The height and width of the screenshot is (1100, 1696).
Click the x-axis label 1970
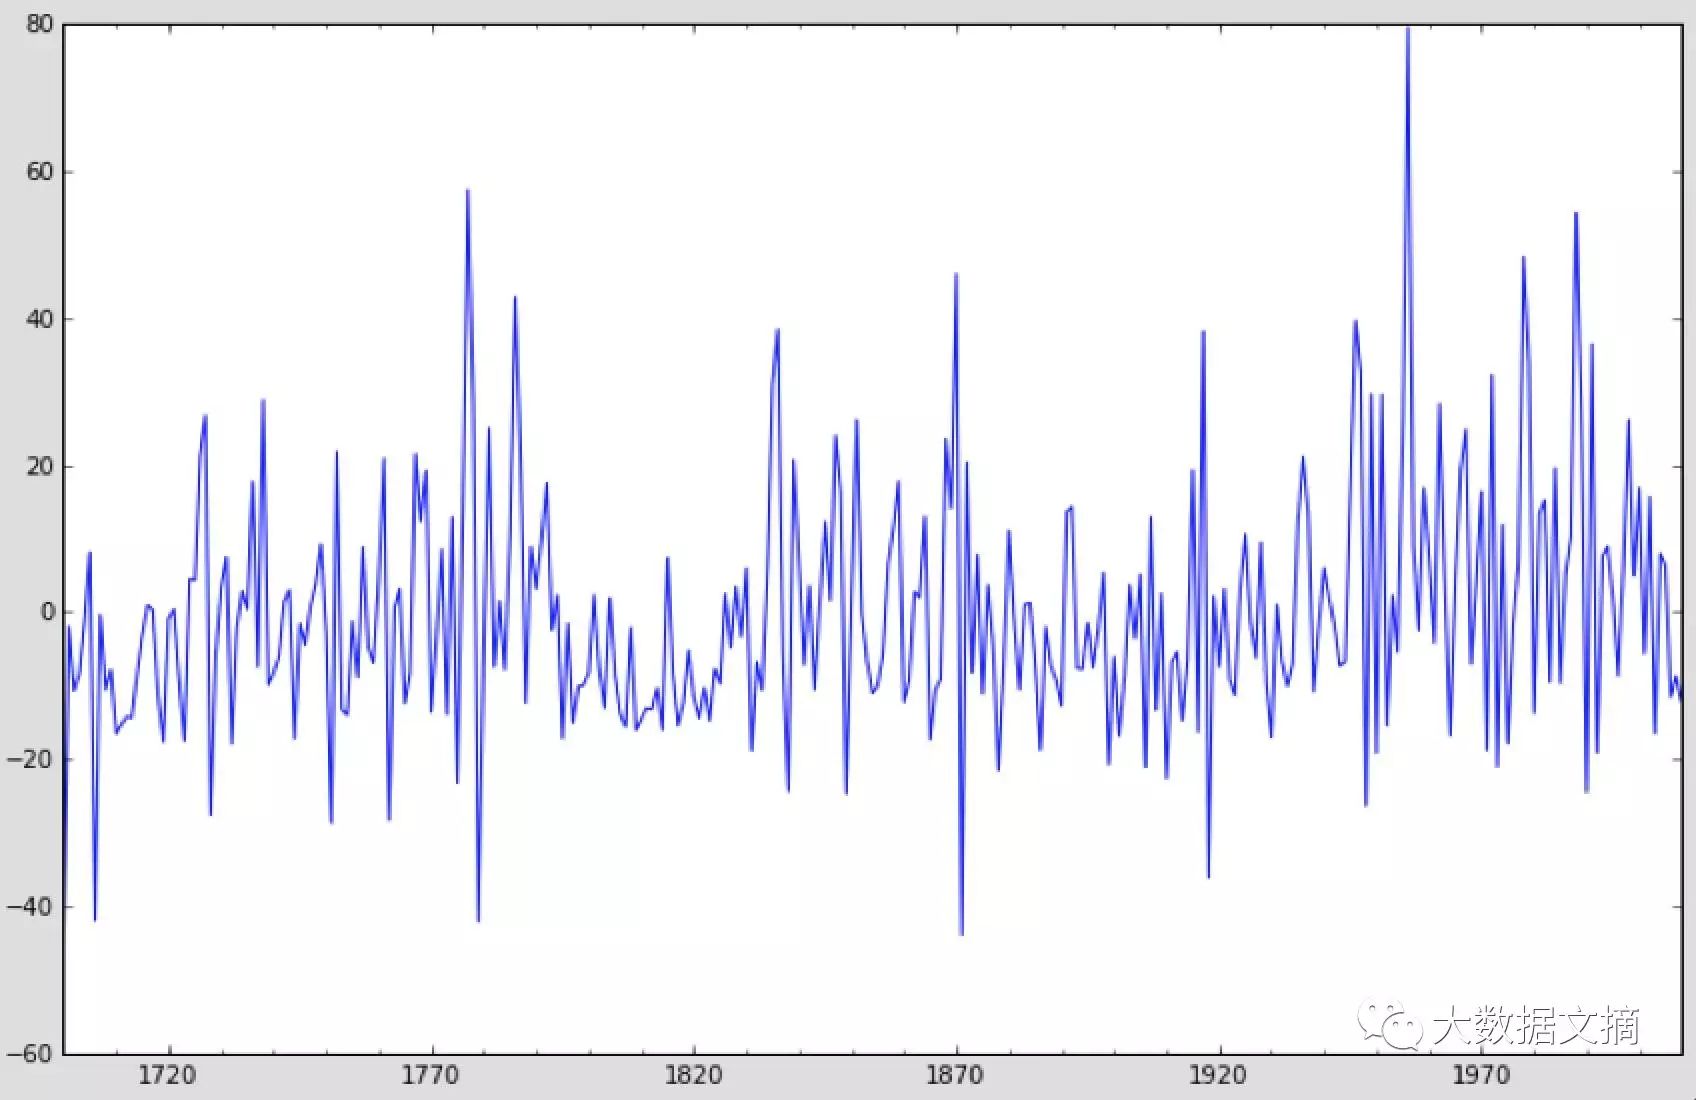[1481, 1075]
